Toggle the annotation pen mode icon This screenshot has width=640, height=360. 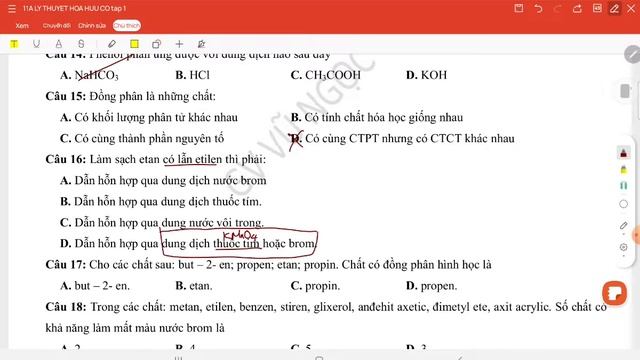[x=614, y=8]
